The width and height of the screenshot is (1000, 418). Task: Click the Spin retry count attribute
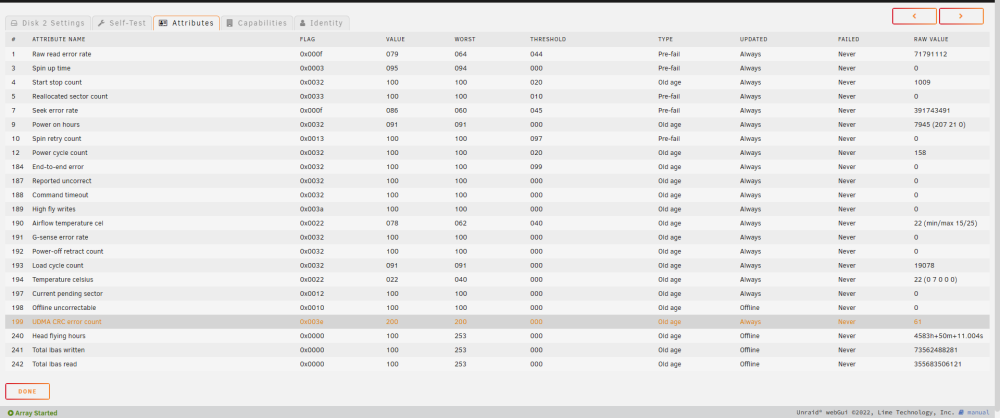pyautogui.click(x=57, y=138)
